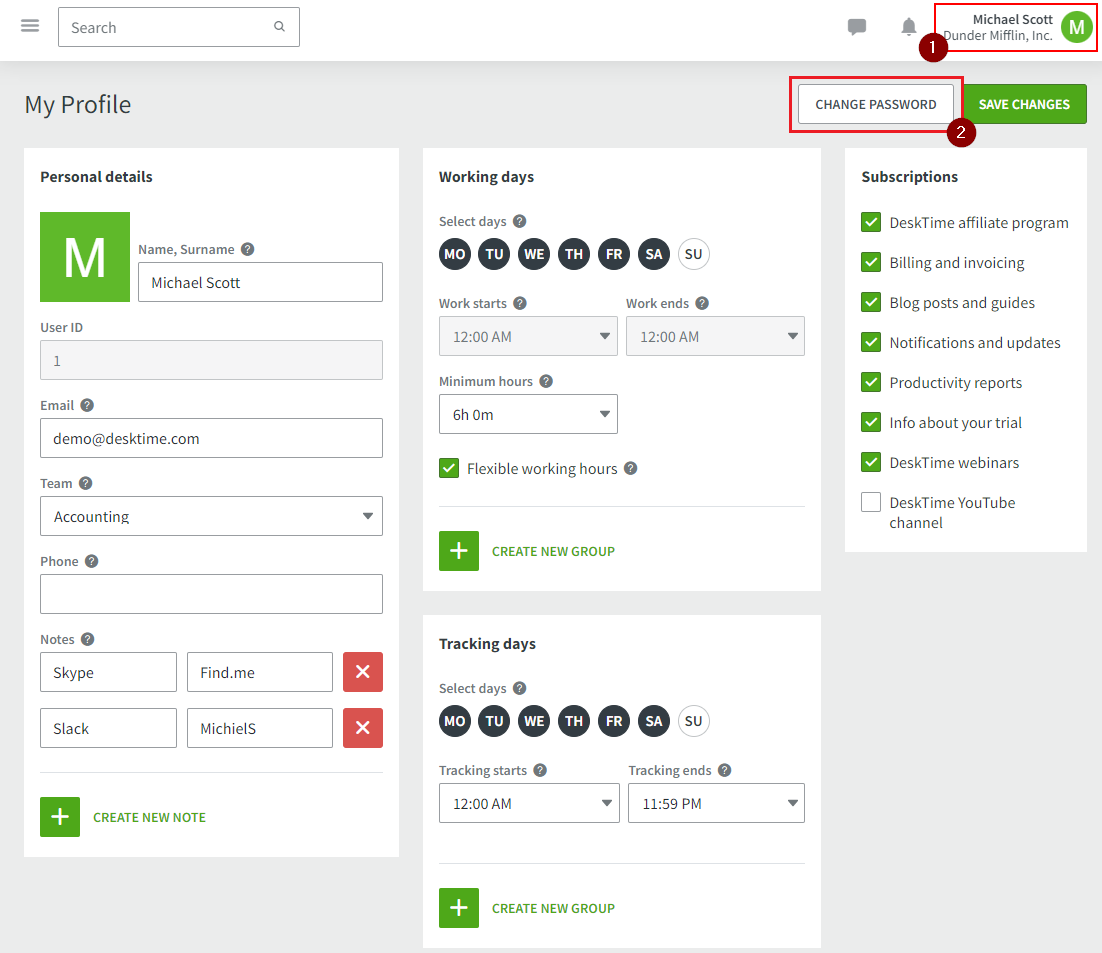Viewport: 1102px width, 953px height.
Task: Toggle SU in Tracking days
Action: click(694, 721)
